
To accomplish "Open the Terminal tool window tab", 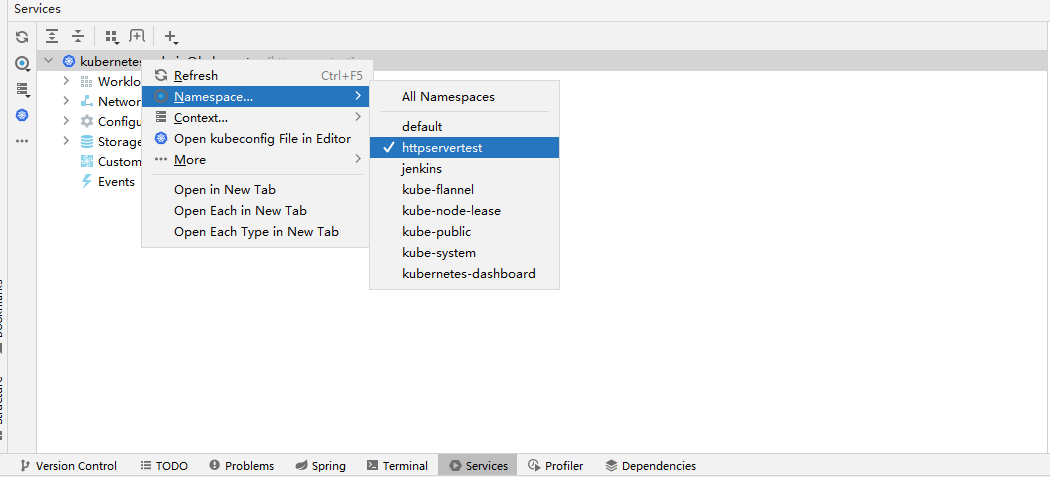I will click(397, 466).
